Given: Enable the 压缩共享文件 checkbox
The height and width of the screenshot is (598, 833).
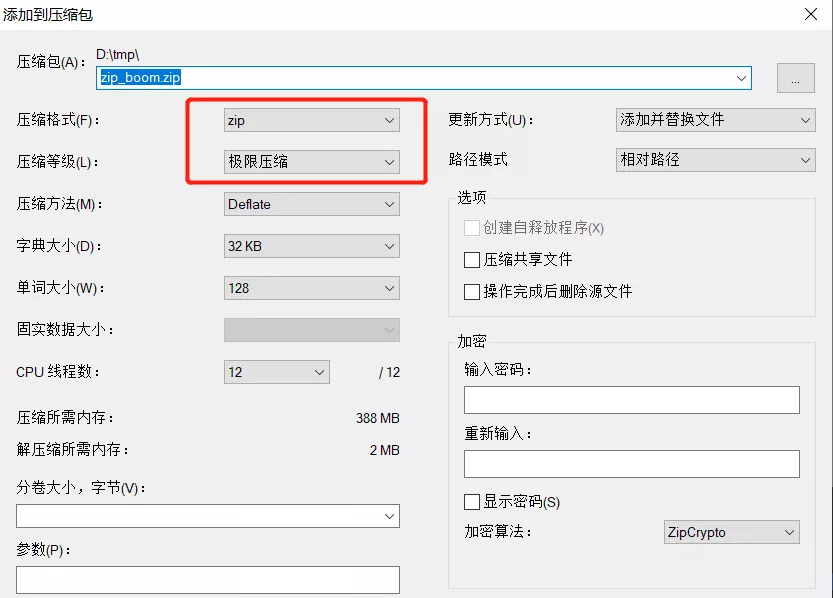Looking at the screenshot, I should [x=472, y=260].
